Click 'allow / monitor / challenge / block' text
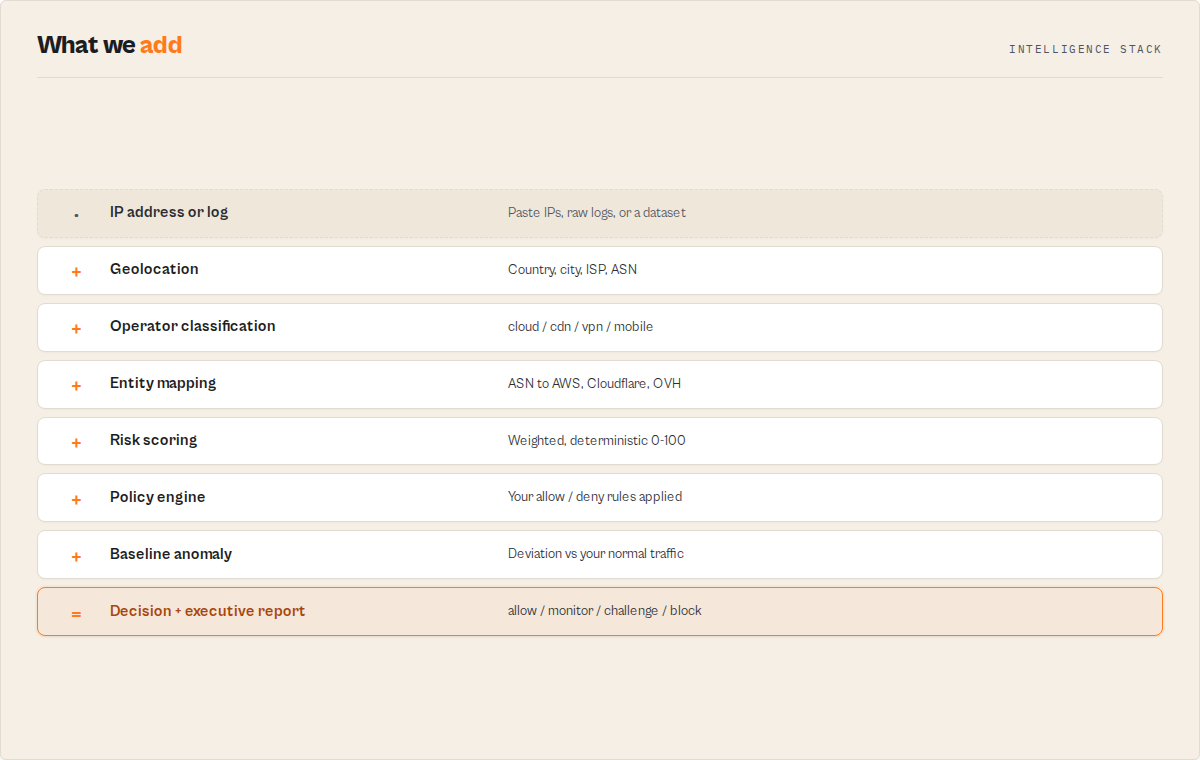This screenshot has width=1200, height=760. click(x=605, y=611)
